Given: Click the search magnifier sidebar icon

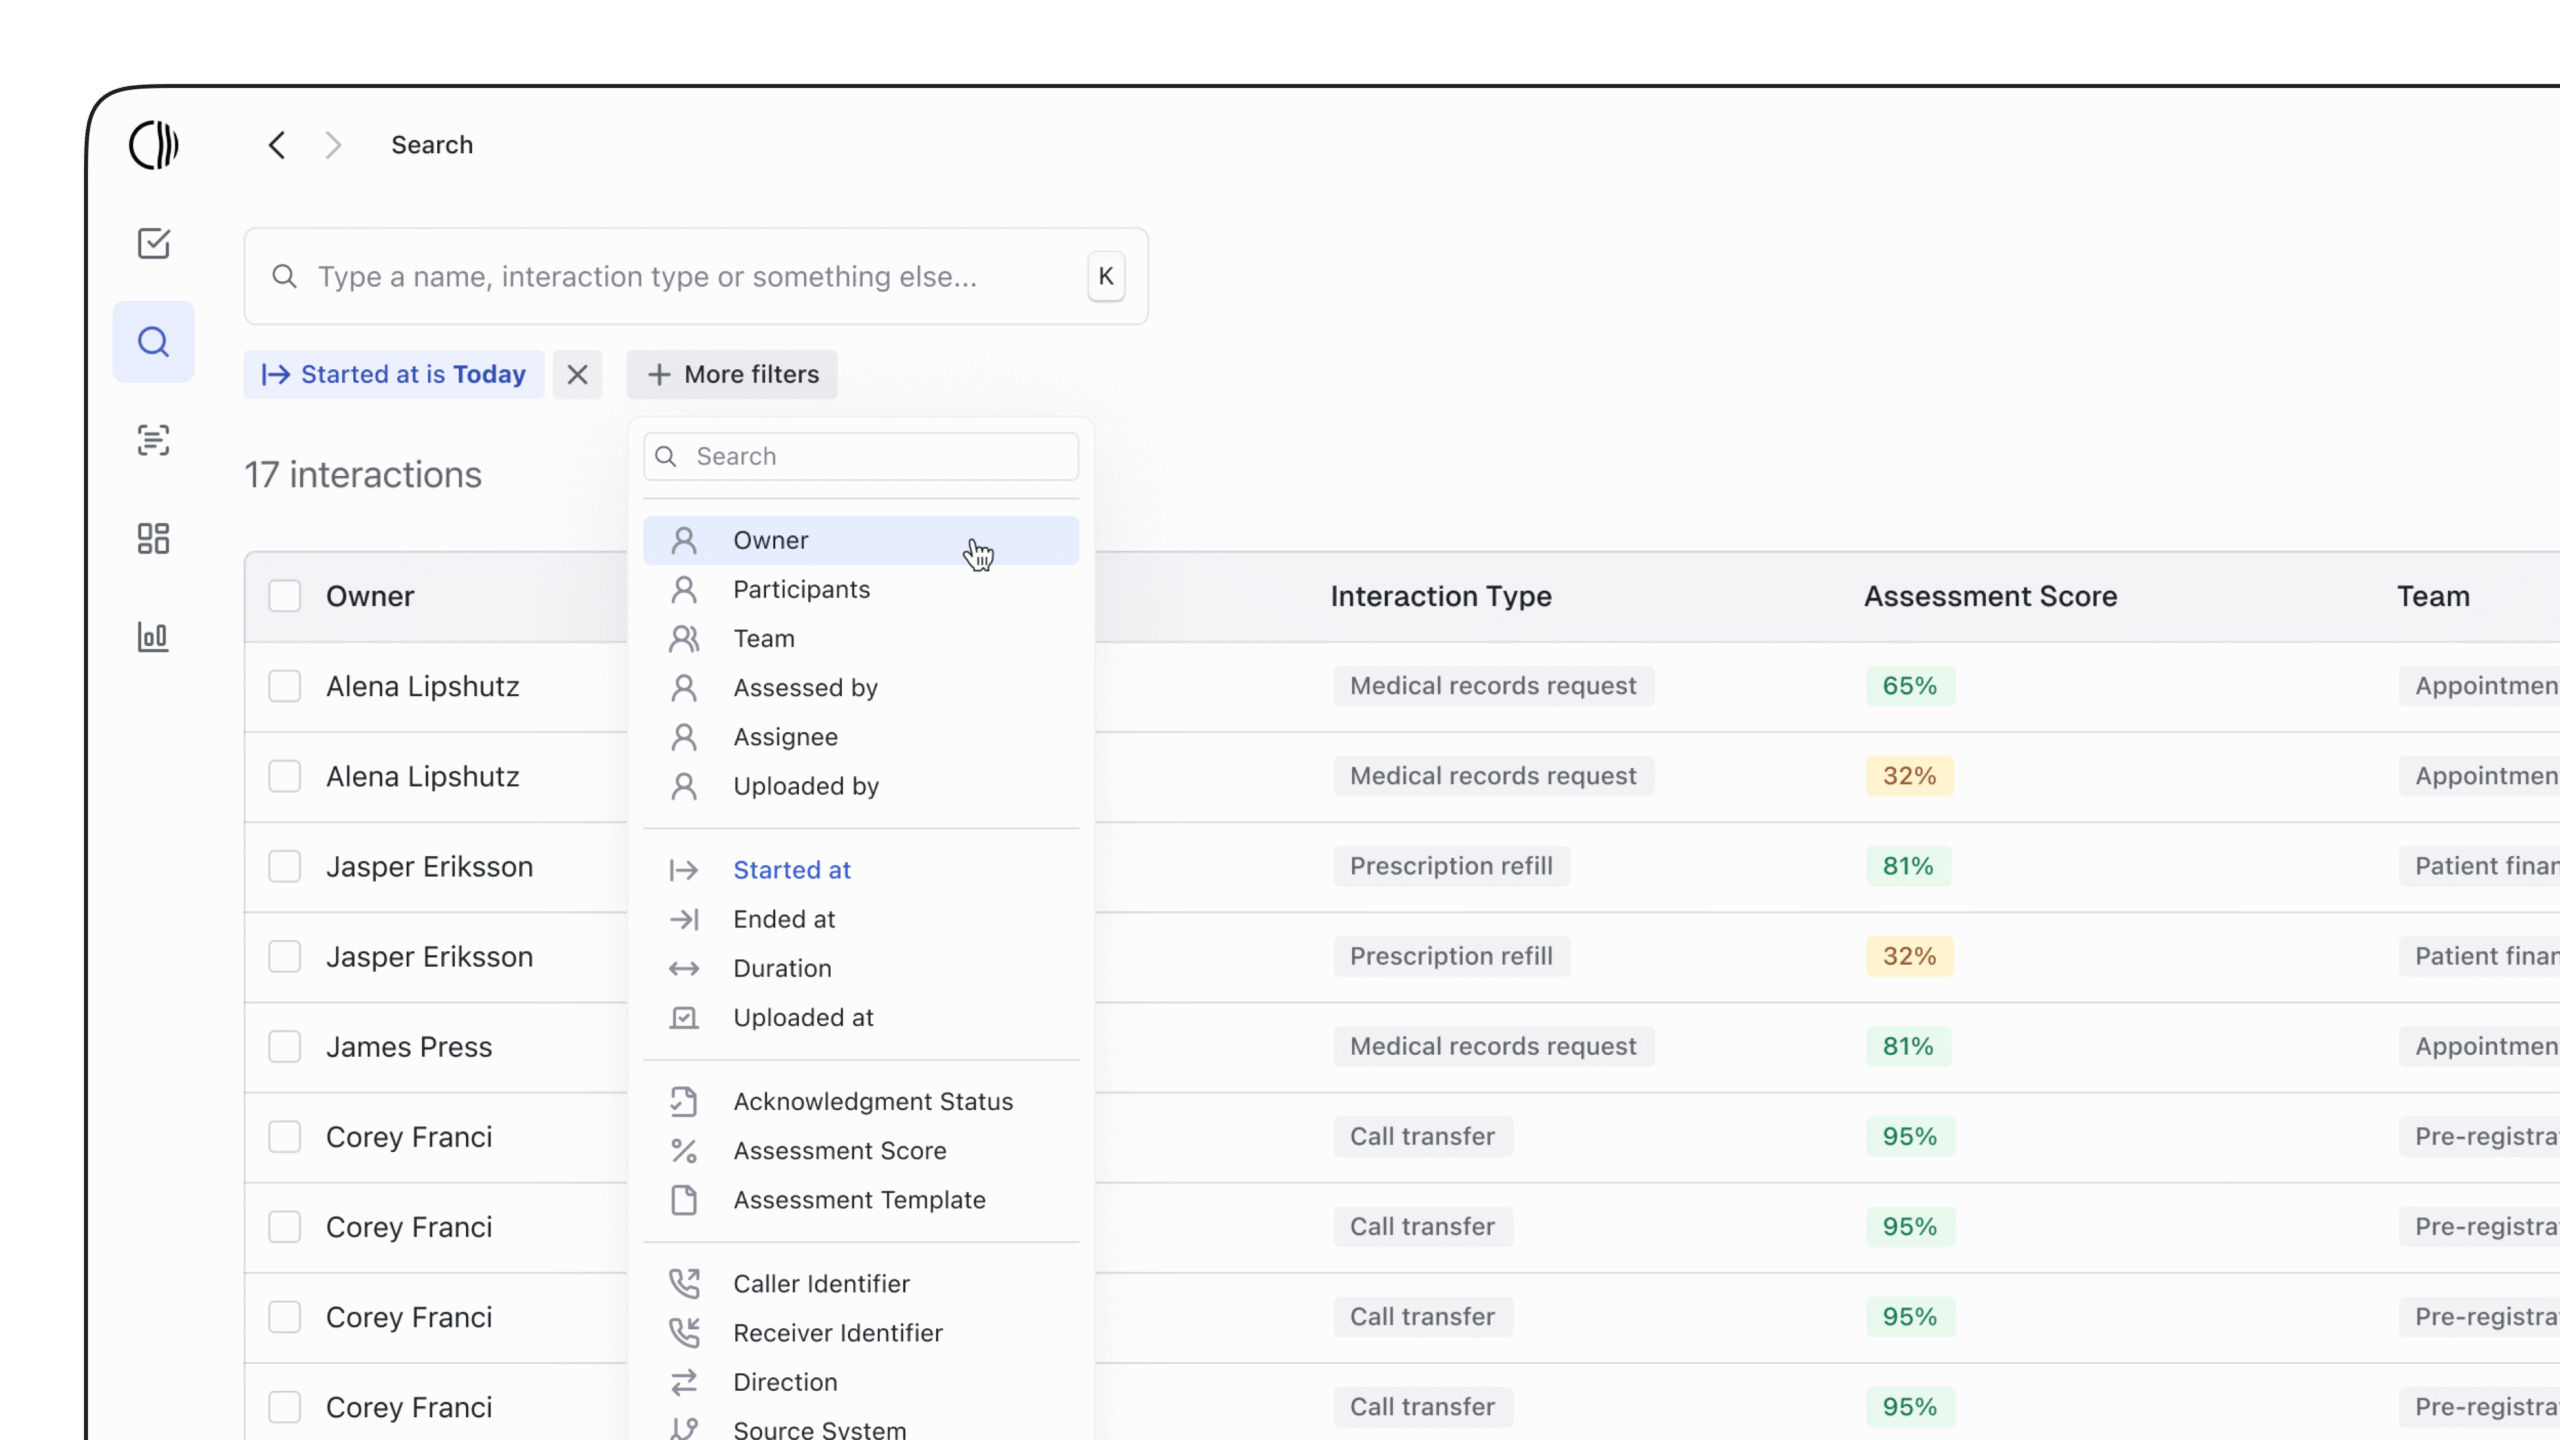Looking at the screenshot, I should click(x=153, y=342).
